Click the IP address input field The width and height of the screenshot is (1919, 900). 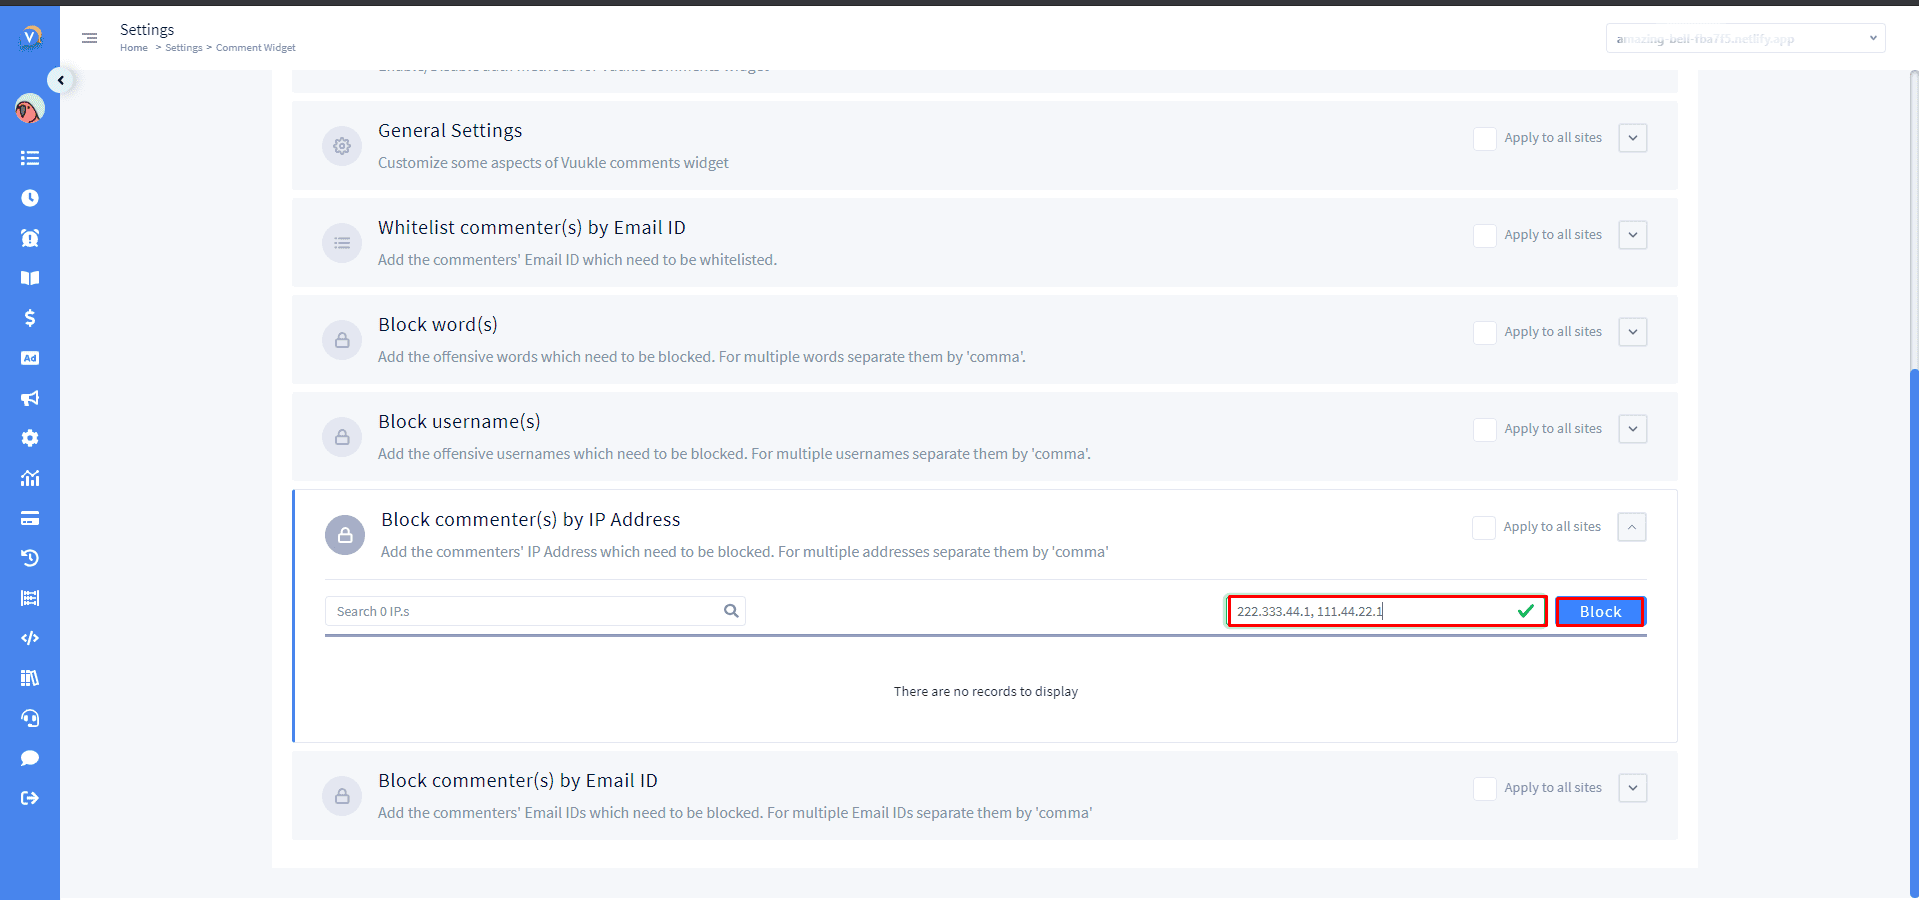[x=1387, y=611]
